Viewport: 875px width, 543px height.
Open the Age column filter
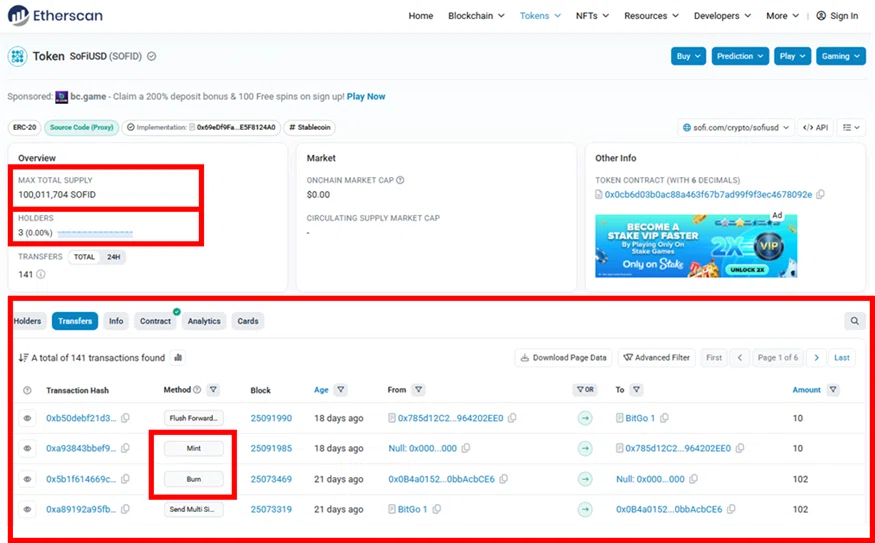[x=340, y=390]
